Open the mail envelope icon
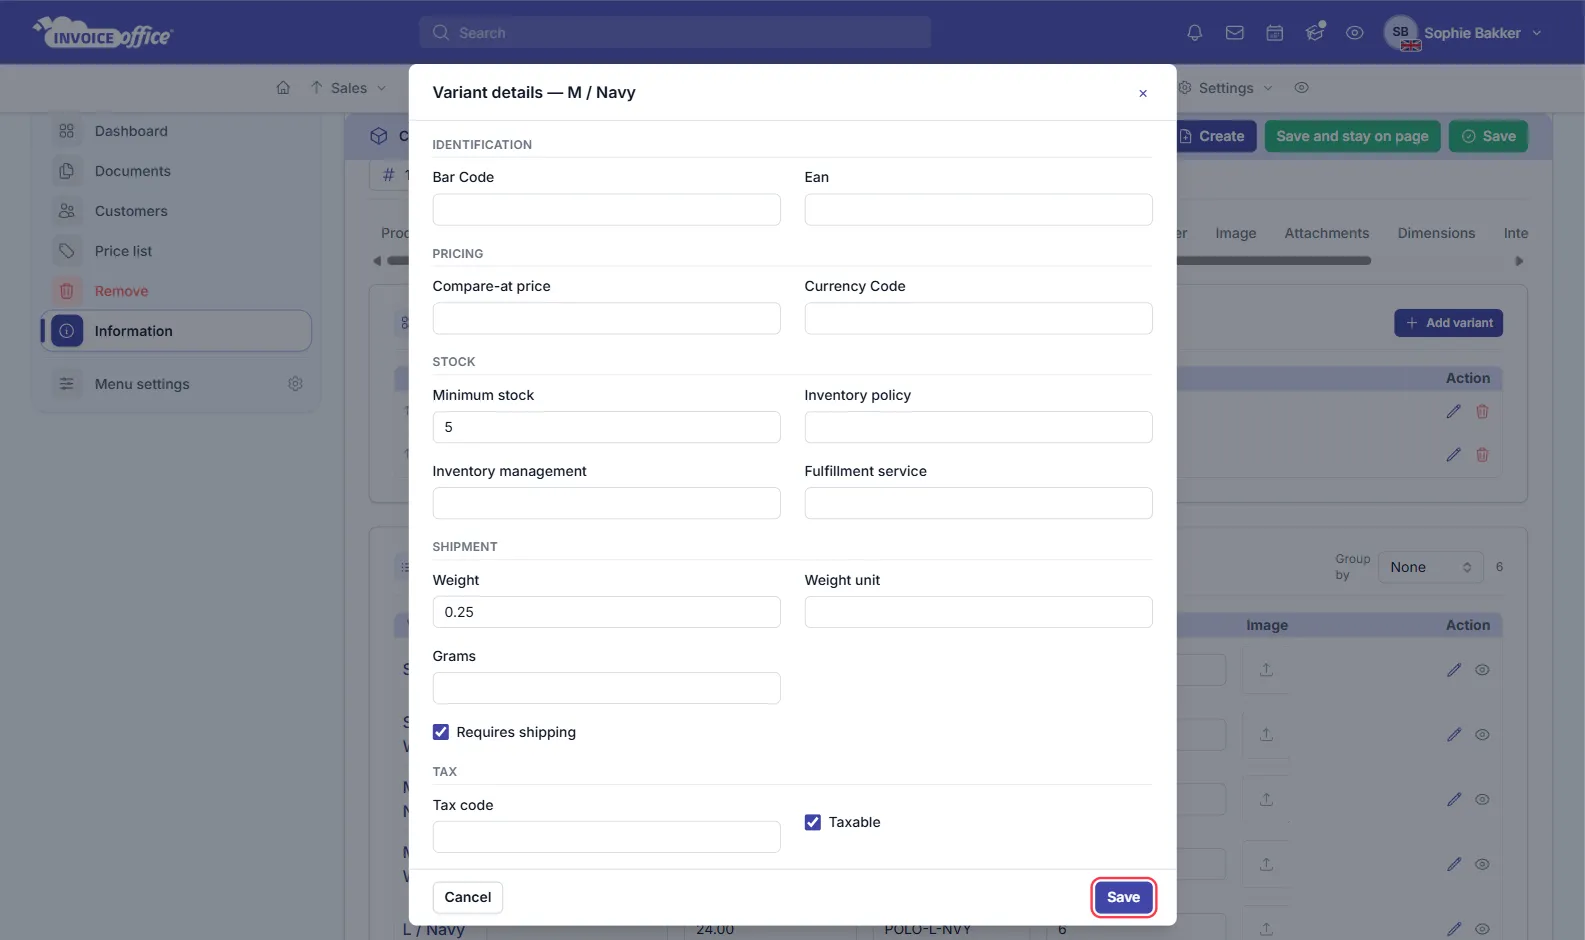This screenshot has width=1585, height=940. point(1235,33)
